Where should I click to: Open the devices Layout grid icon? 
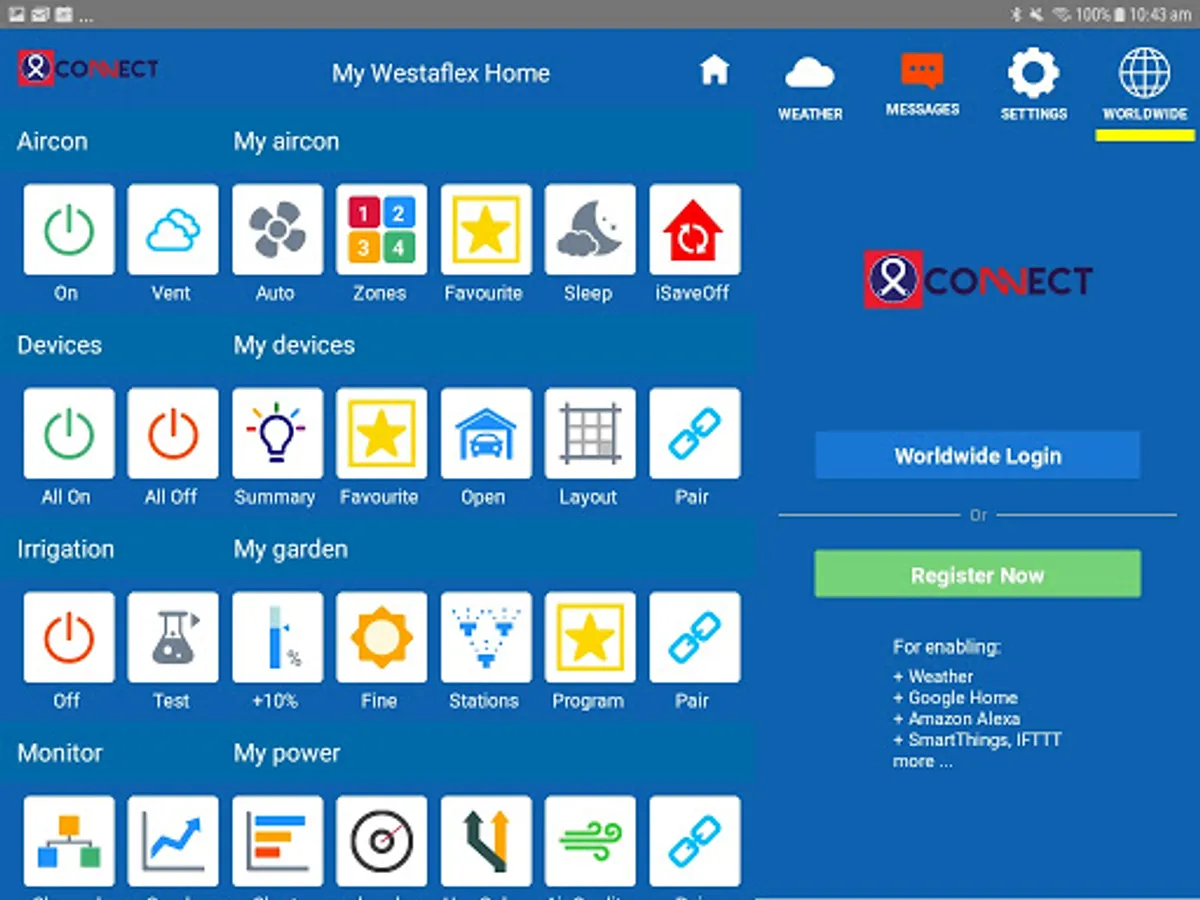point(590,433)
